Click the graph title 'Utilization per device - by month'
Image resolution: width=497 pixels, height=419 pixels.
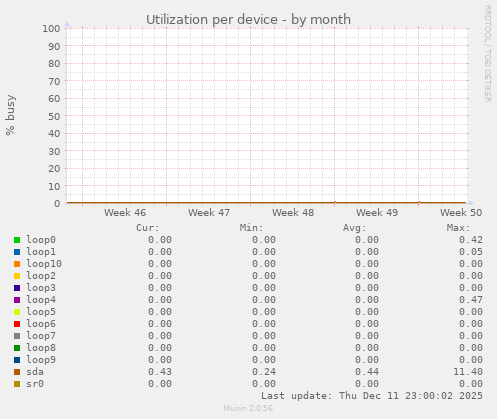coord(248,19)
